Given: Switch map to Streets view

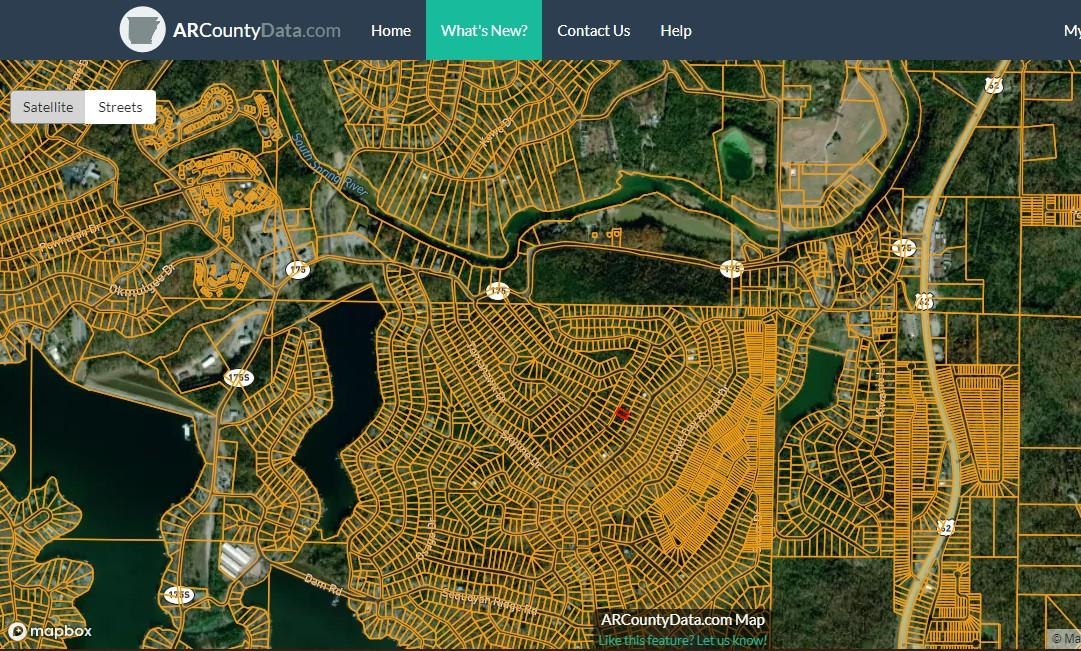Looking at the screenshot, I should (120, 107).
